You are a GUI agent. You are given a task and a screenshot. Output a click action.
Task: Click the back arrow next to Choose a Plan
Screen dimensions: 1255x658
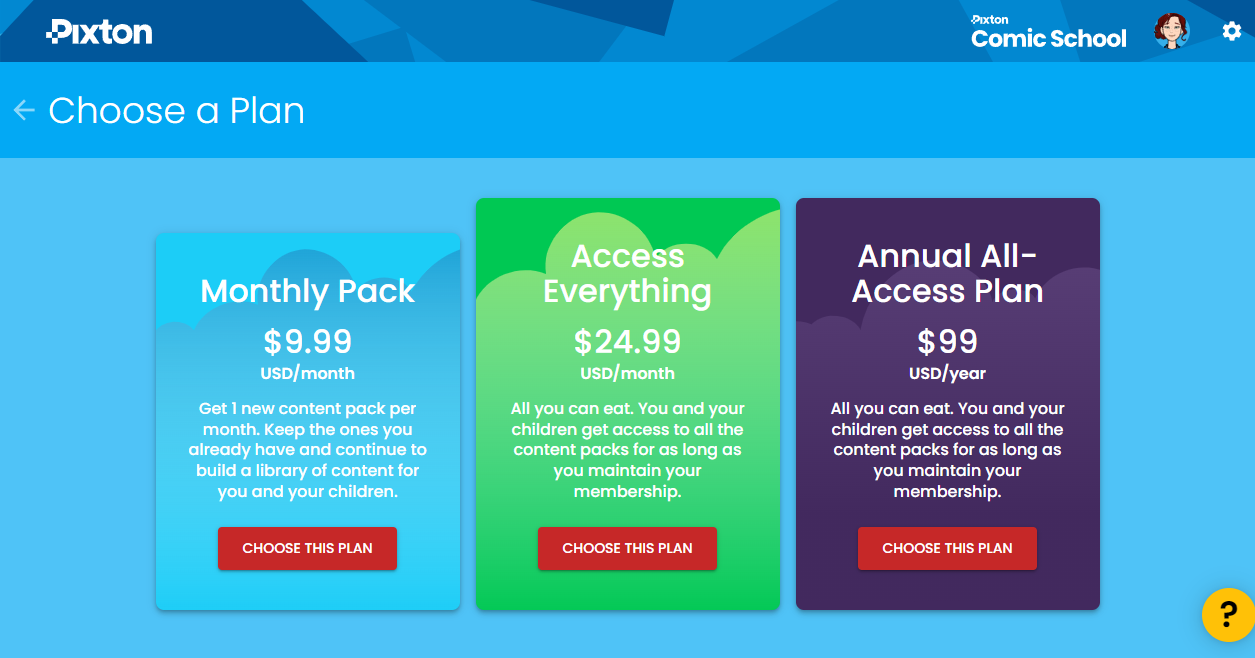[22, 110]
